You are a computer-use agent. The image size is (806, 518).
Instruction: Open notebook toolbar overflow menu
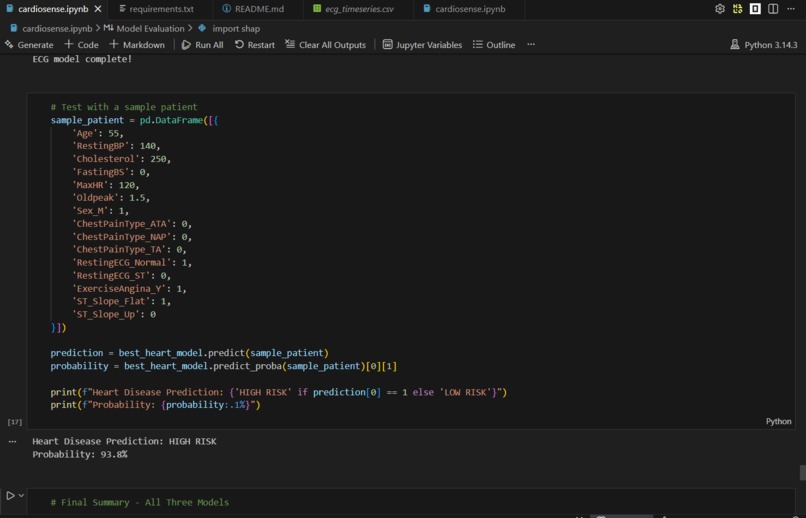coord(531,45)
